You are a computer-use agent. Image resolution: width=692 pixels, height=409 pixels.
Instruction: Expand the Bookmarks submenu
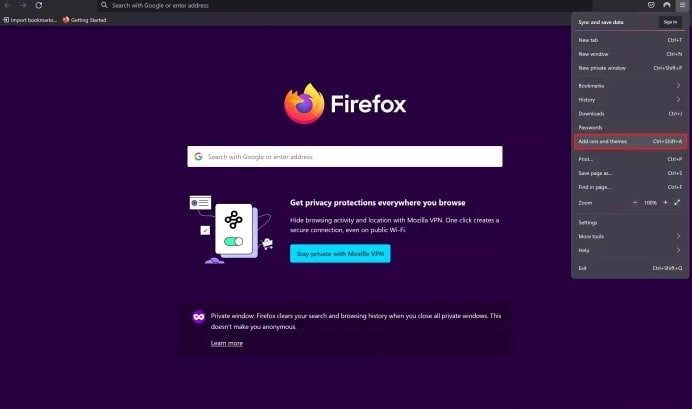(x=630, y=86)
